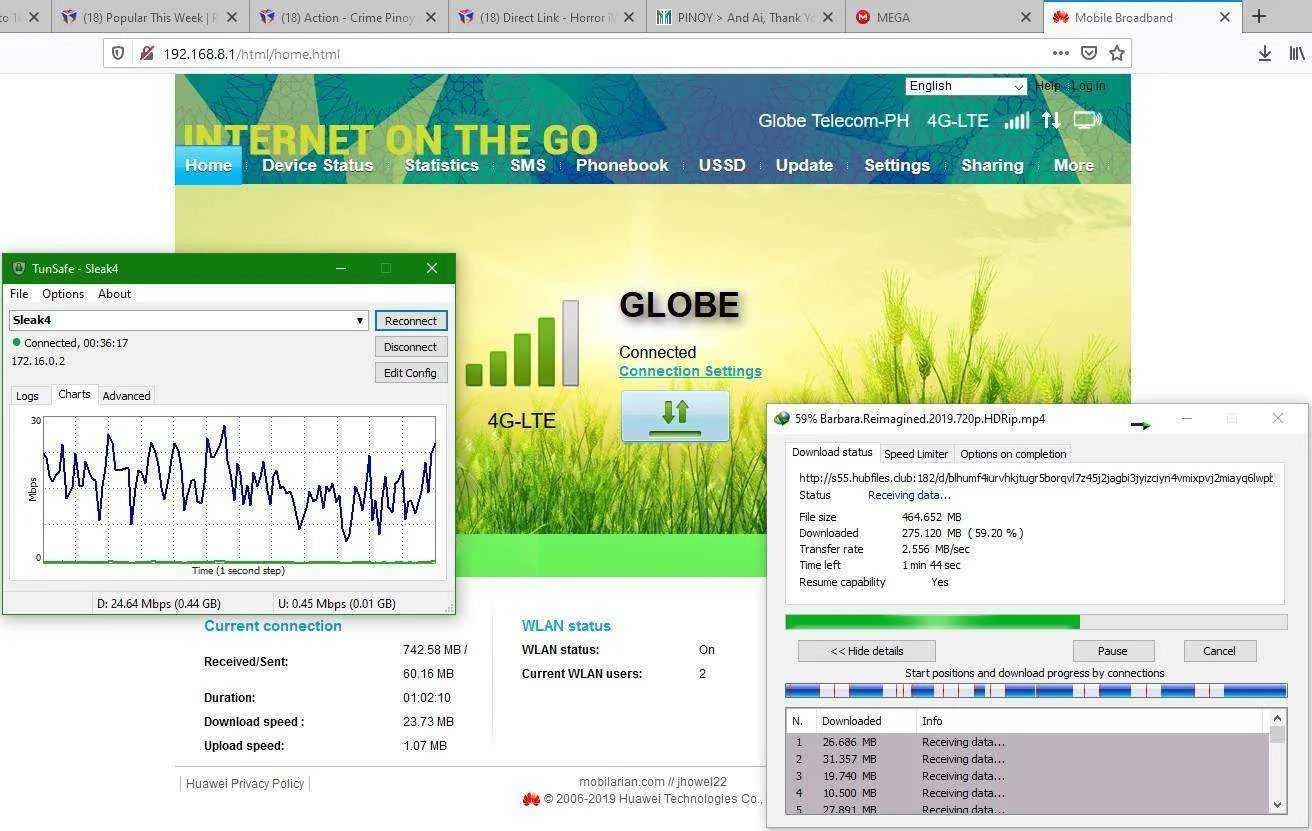Open a new browser tab
This screenshot has width=1312, height=831.
point(1259,17)
